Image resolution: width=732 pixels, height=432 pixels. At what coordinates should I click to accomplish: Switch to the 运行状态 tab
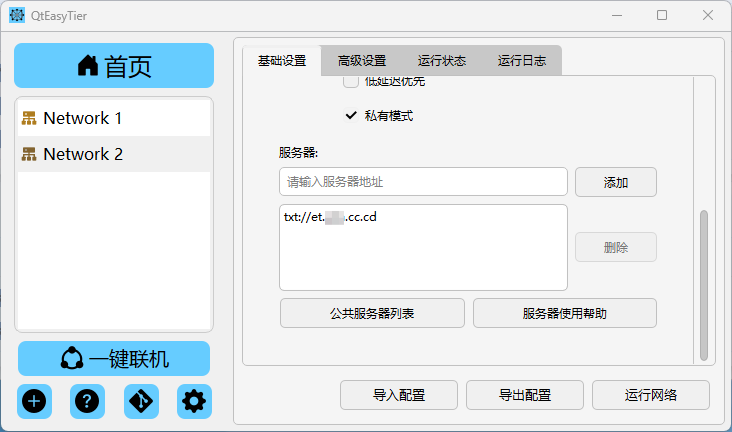click(x=442, y=61)
